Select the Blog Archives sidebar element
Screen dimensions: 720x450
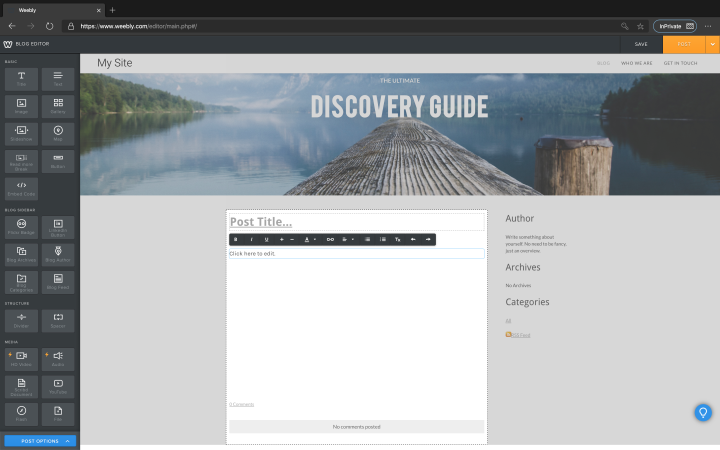(x=21, y=254)
